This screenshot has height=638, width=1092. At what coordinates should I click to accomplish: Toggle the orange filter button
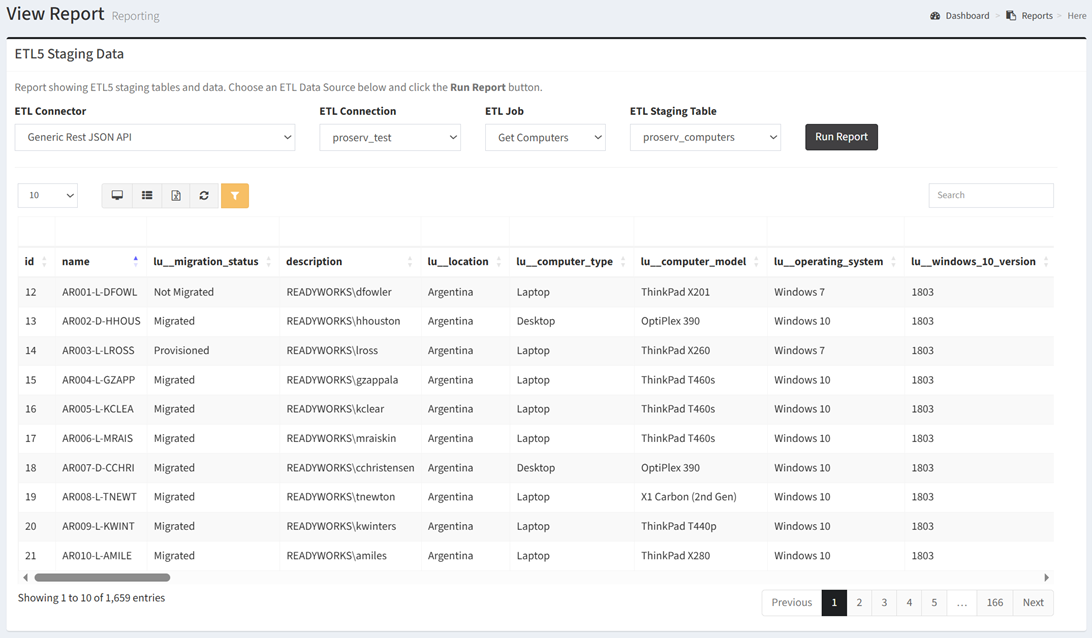click(234, 196)
